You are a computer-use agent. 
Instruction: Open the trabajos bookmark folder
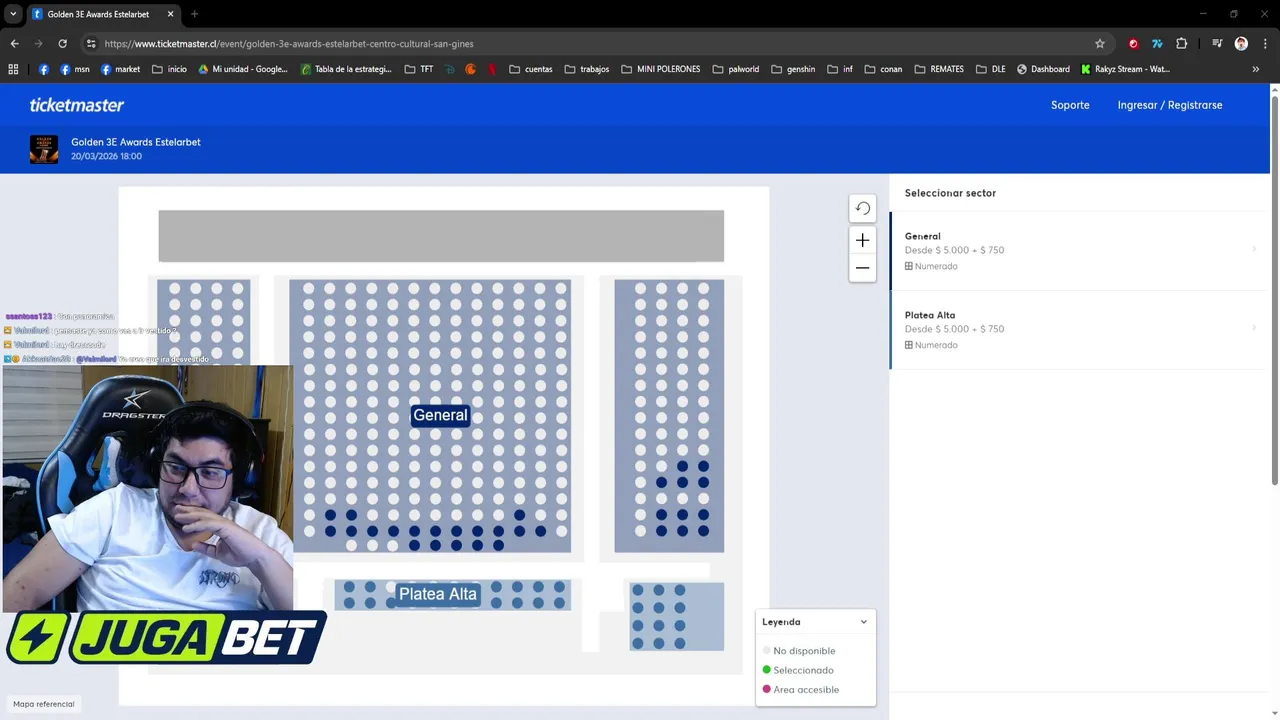pos(587,69)
